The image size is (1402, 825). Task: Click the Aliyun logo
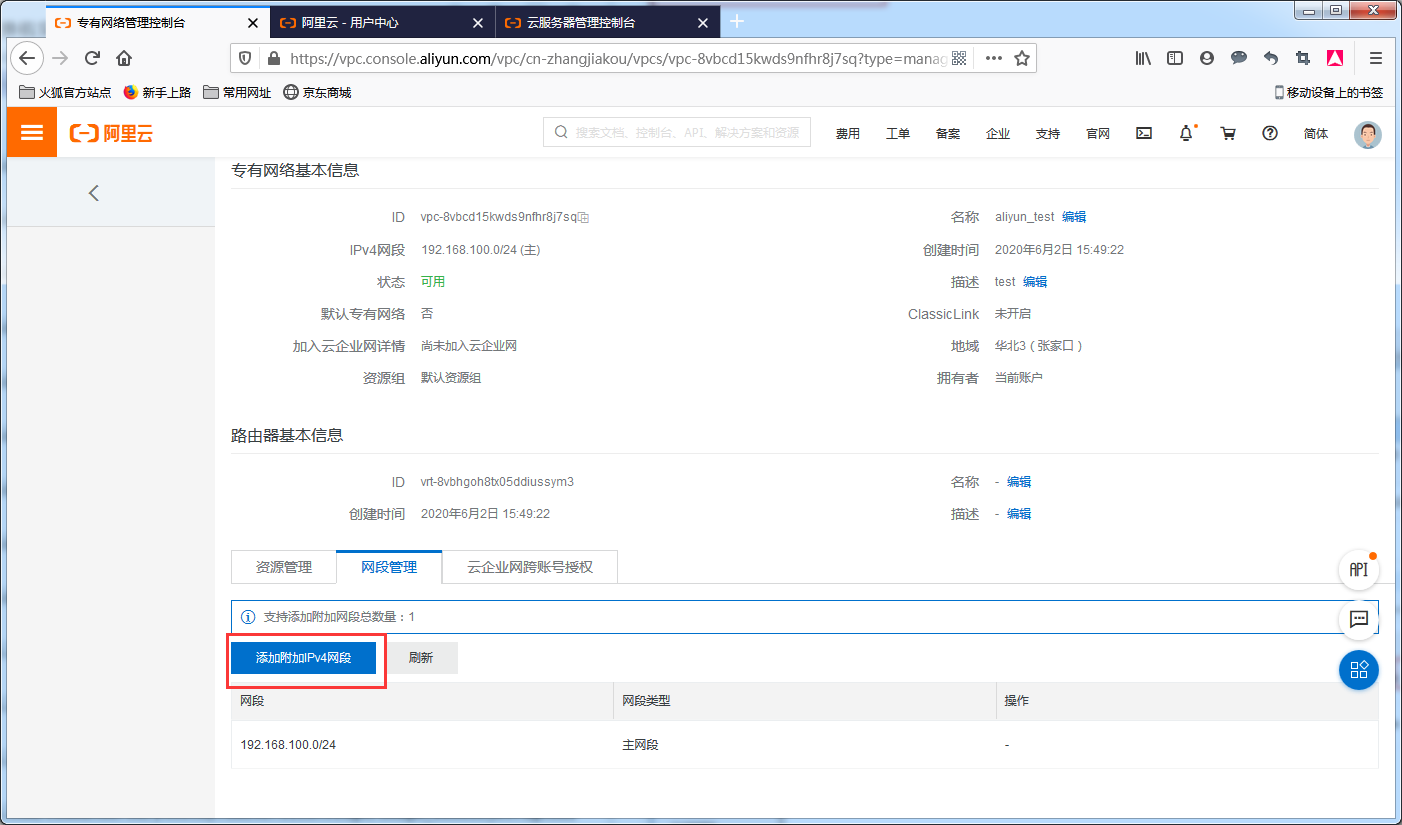[x=110, y=131]
